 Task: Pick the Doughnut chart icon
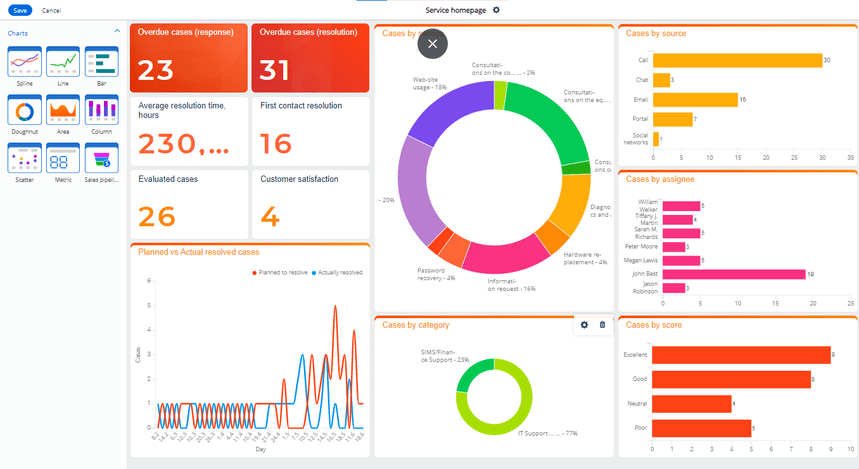pos(25,110)
